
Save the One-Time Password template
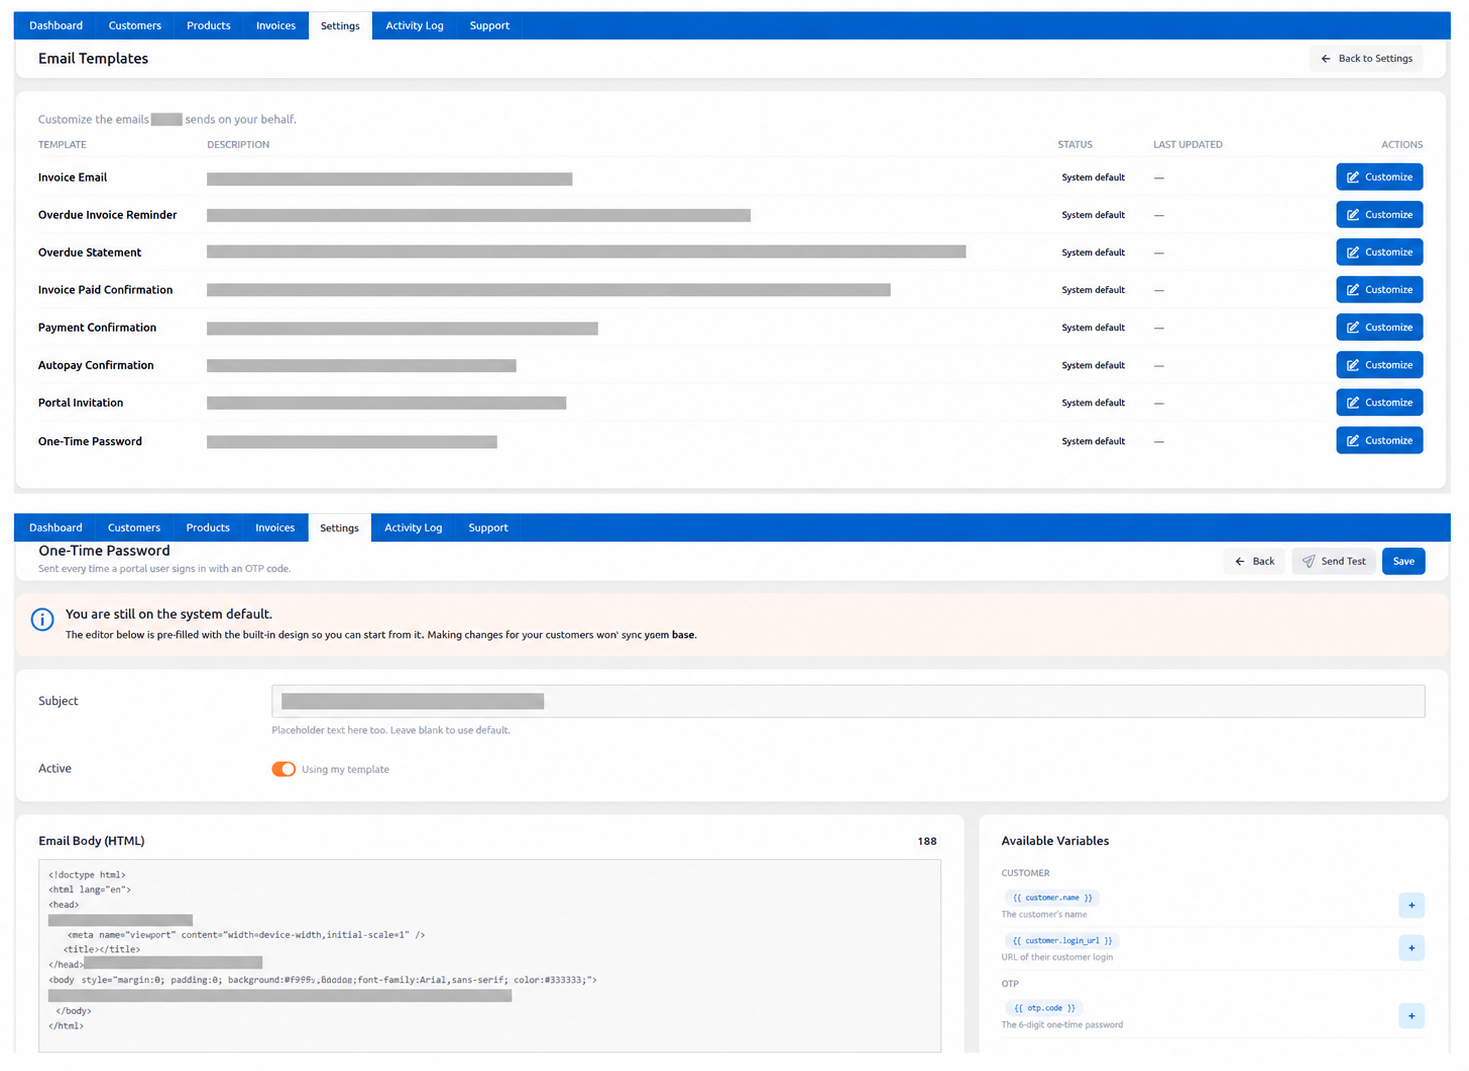click(x=1403, y=561)
